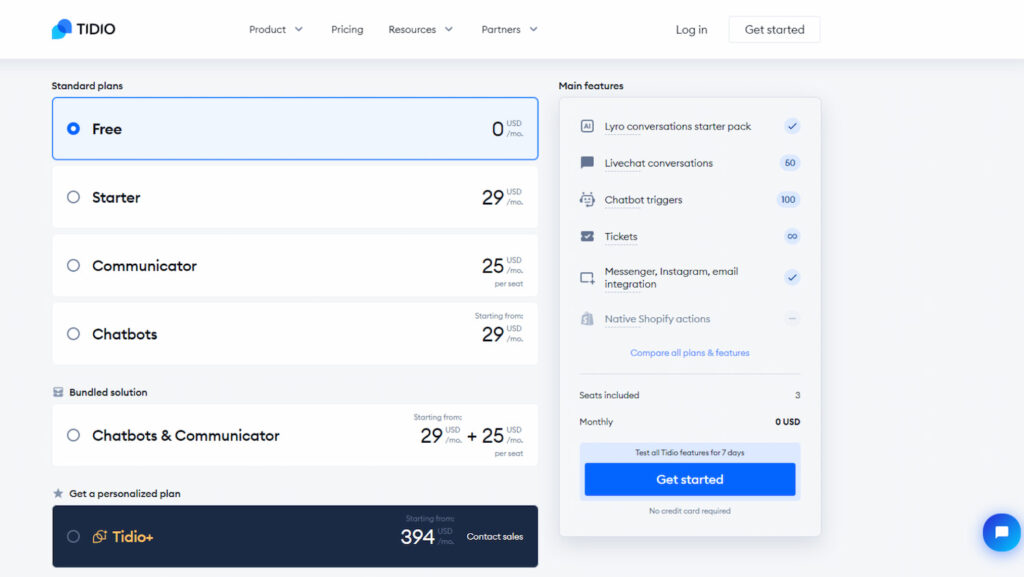
Task: Click the Native Shopify actions bag icon
Action: coord(589,318)
